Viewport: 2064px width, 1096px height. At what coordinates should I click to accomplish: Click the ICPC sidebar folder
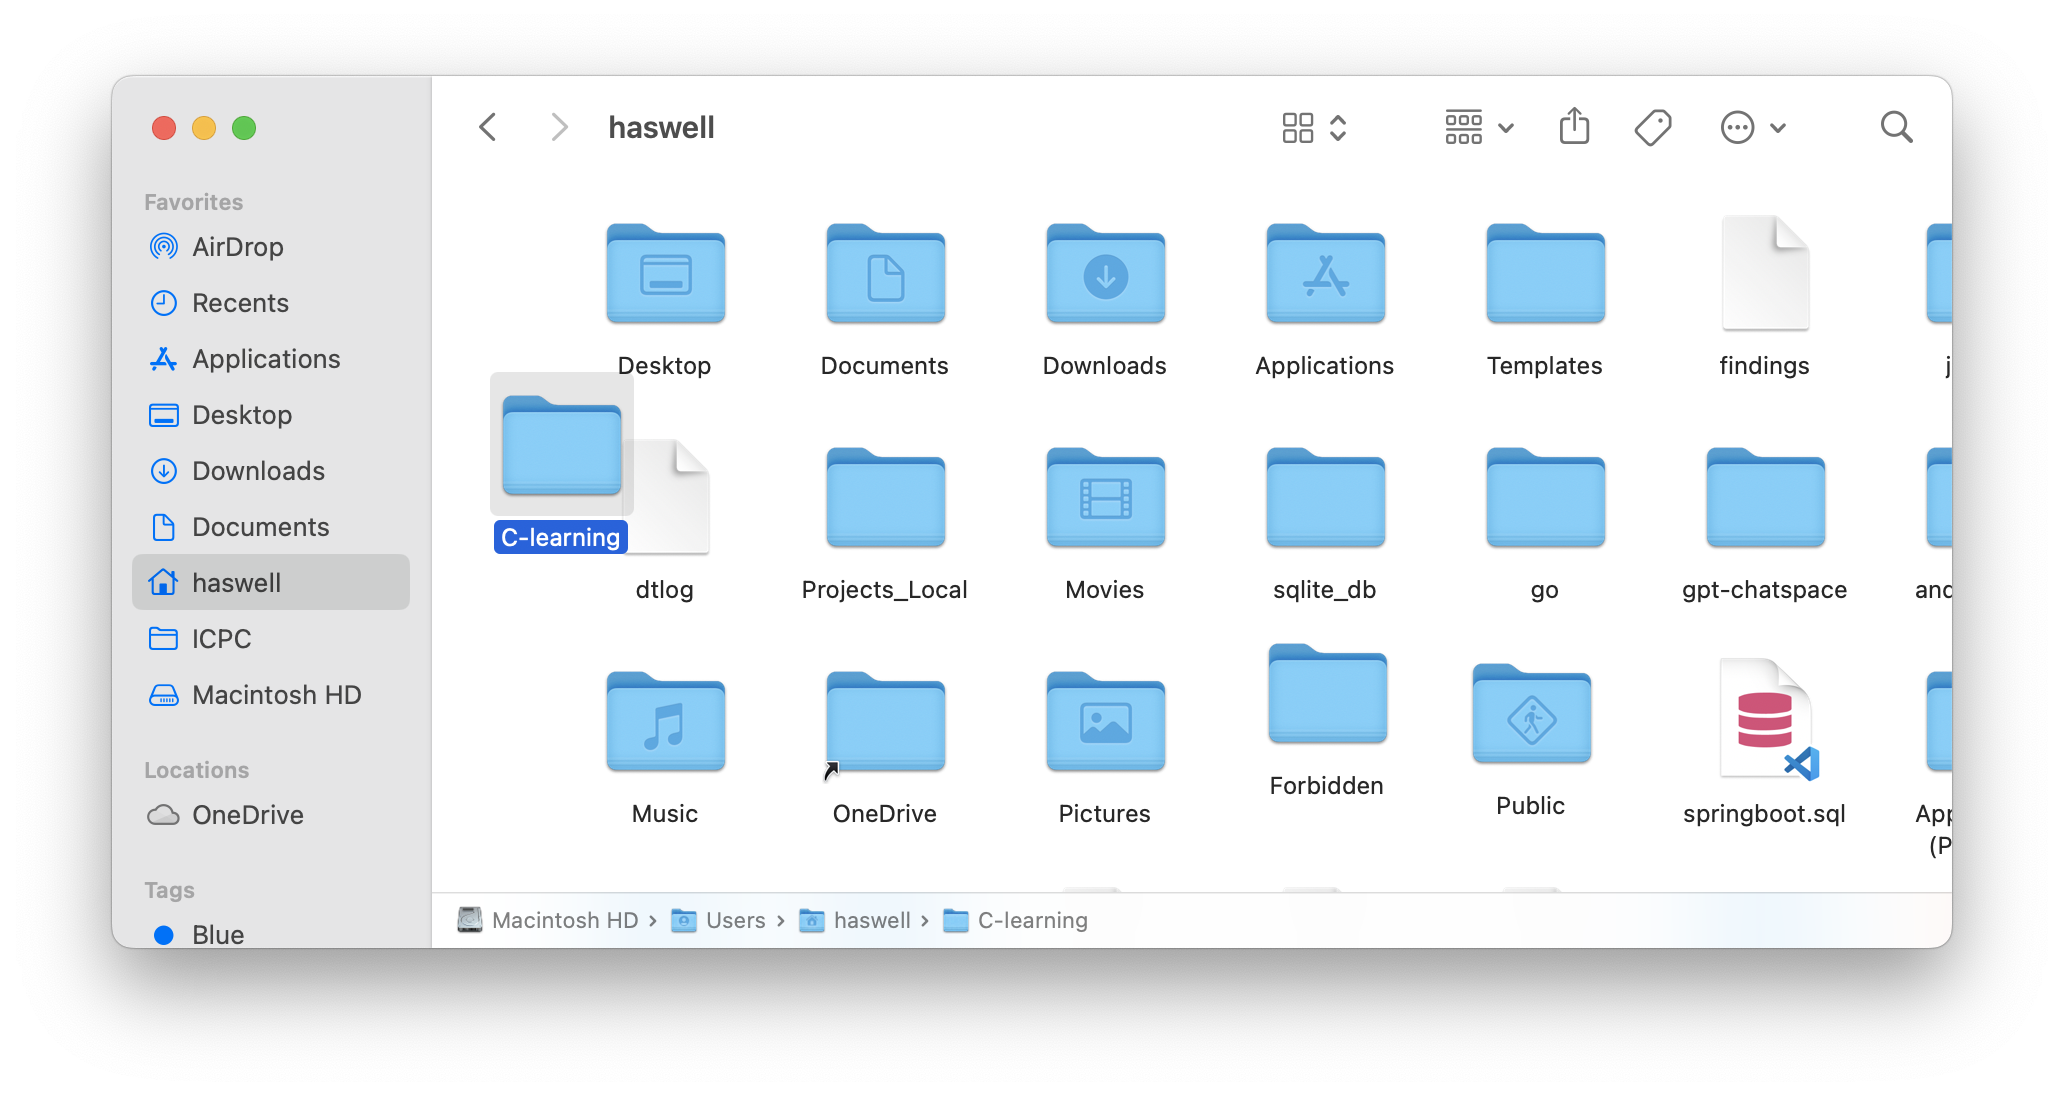pyautogui.click(x=221, y=639)
